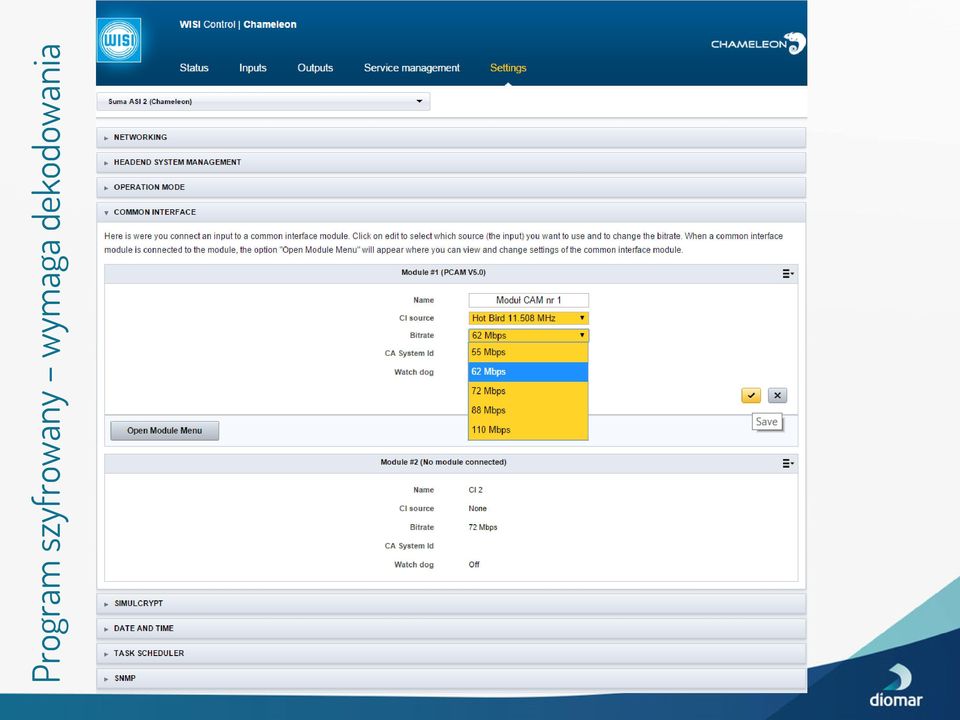This screenshot has height=720, width=960.
Task: Expand the Networking section
Action: coord(451,137)
